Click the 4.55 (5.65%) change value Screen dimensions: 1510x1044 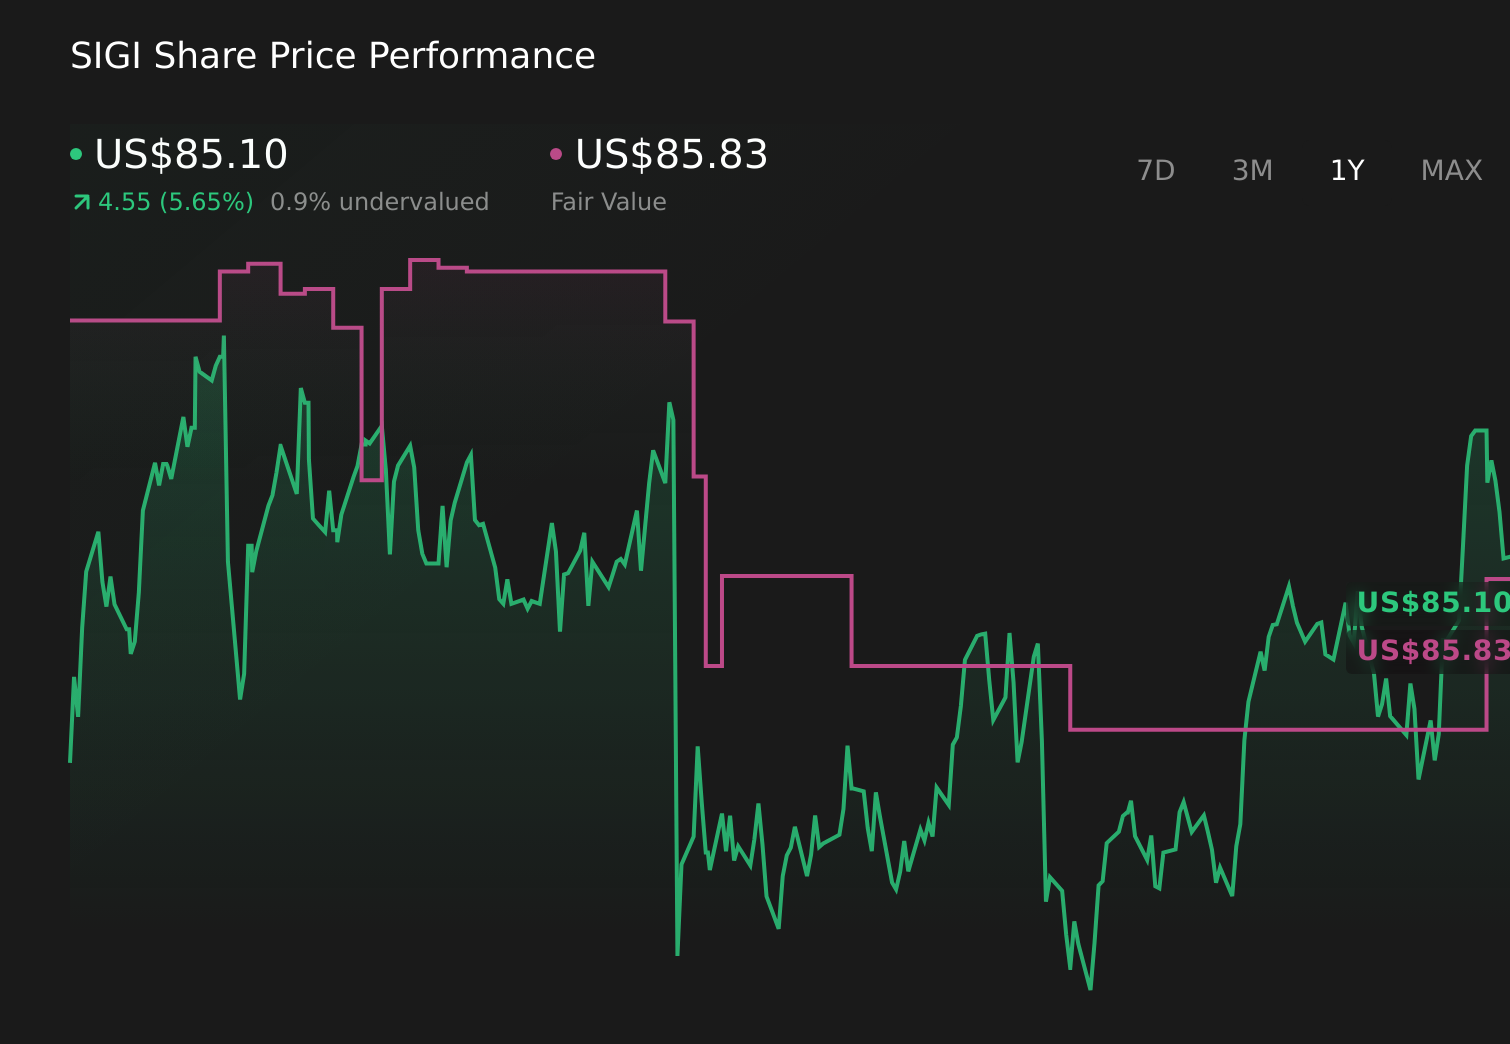pos(176,201)
